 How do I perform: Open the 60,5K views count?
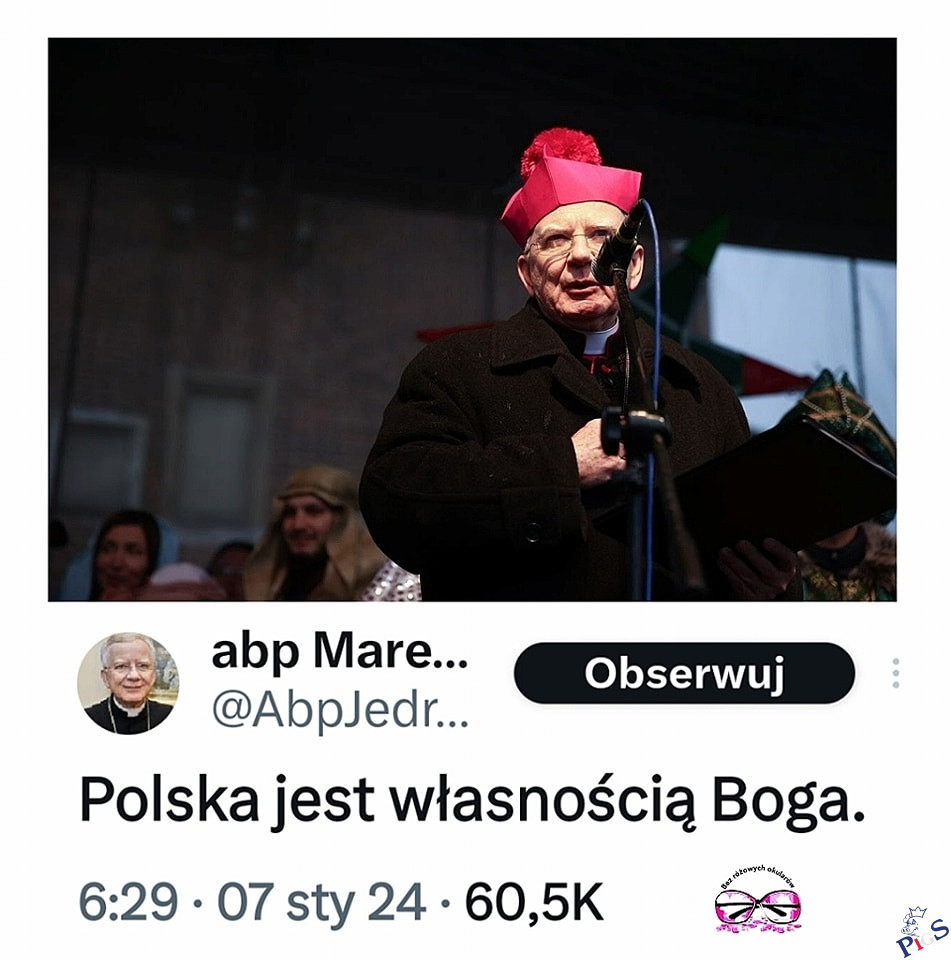[x=534, y=902]
